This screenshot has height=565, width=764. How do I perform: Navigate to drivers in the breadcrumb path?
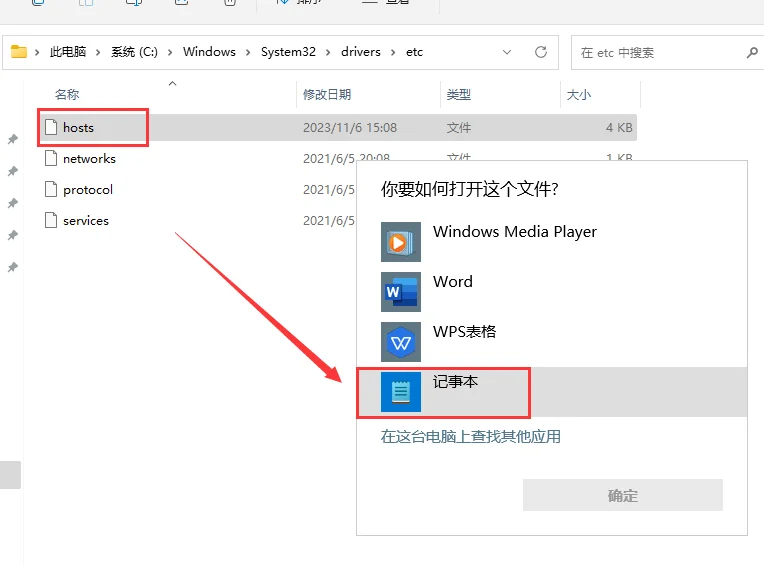360,52
